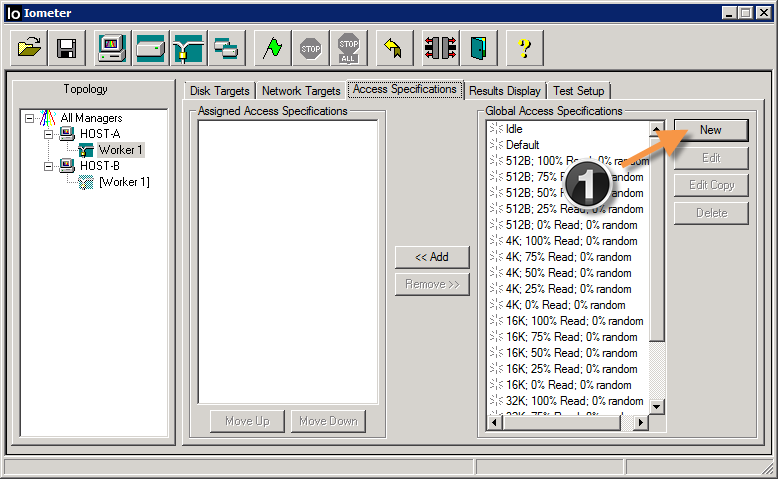Click the Exit door icon in toolbar
The height and width of the screenshot is (479, 778).
click(x=480, y=47)
